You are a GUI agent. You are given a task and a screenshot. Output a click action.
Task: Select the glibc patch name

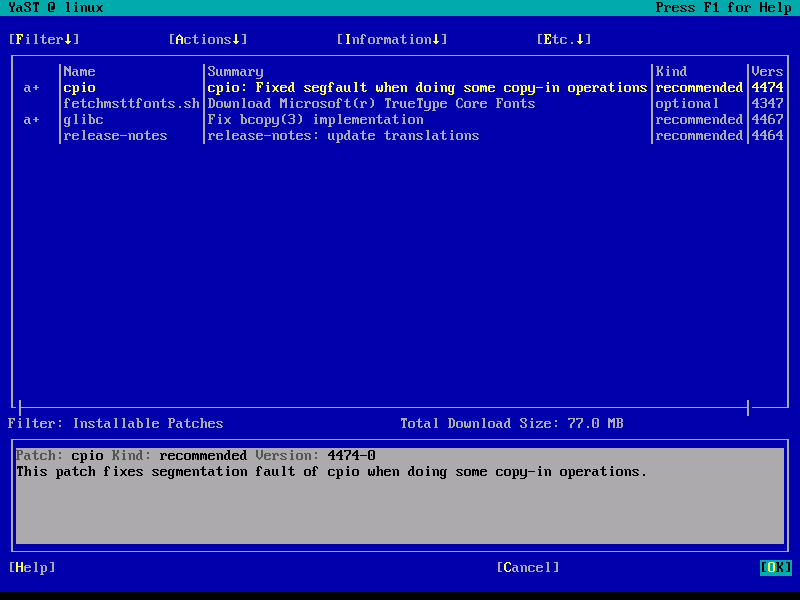pyautogui.click(x=83, y=120)
